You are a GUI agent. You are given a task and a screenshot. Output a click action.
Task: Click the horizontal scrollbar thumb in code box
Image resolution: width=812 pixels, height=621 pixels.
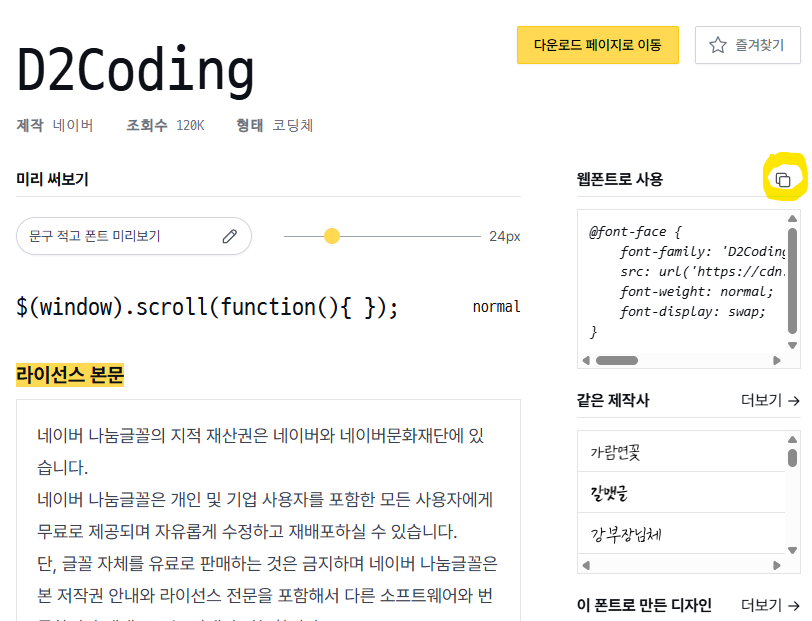(x=617, y=360)
